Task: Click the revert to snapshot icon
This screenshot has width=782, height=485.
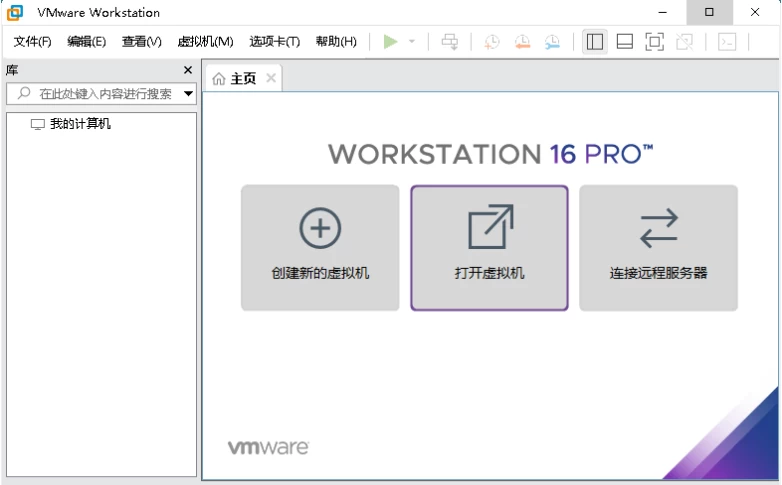Action: click(x=522, y=41)
